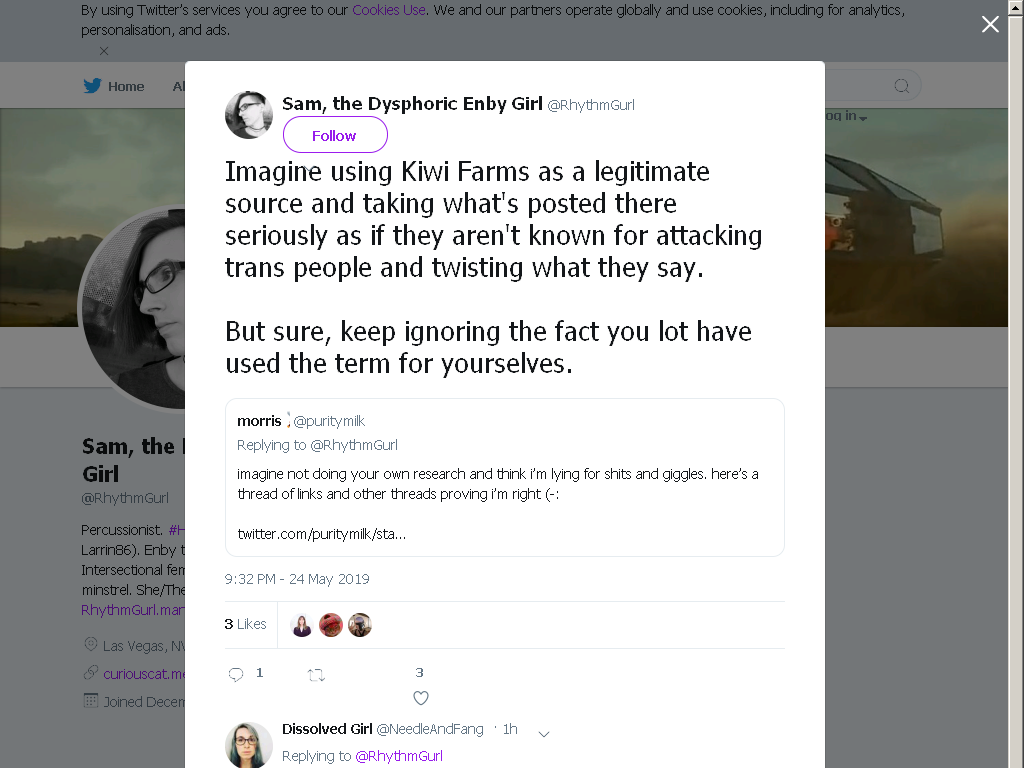Open the first liker's avatar
Image resolution: width=1024 pixels, height=768 pixels.
pos(302,625)
